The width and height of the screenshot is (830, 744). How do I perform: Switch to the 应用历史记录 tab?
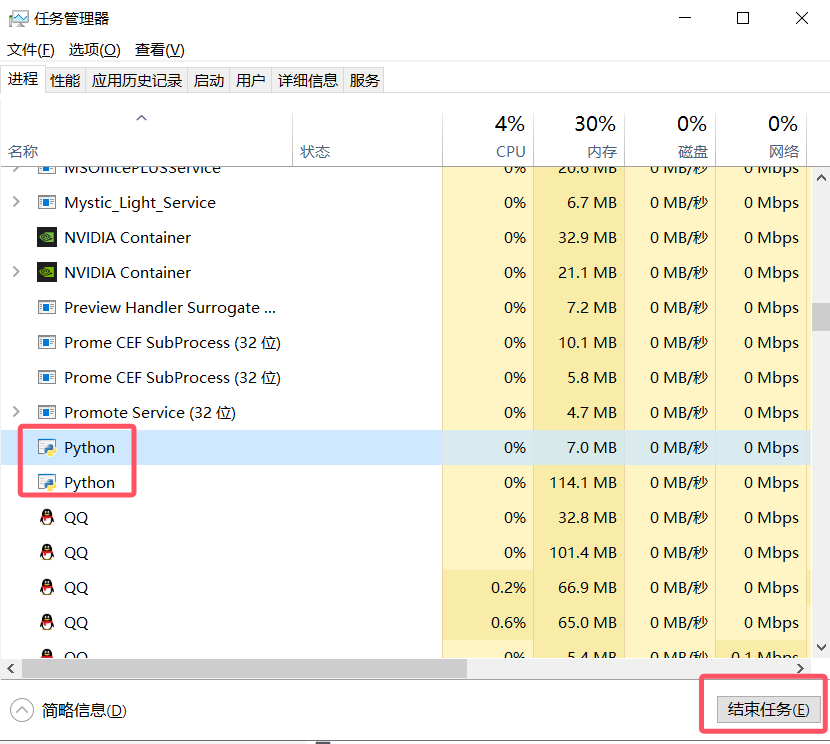[x=137, y=80]
